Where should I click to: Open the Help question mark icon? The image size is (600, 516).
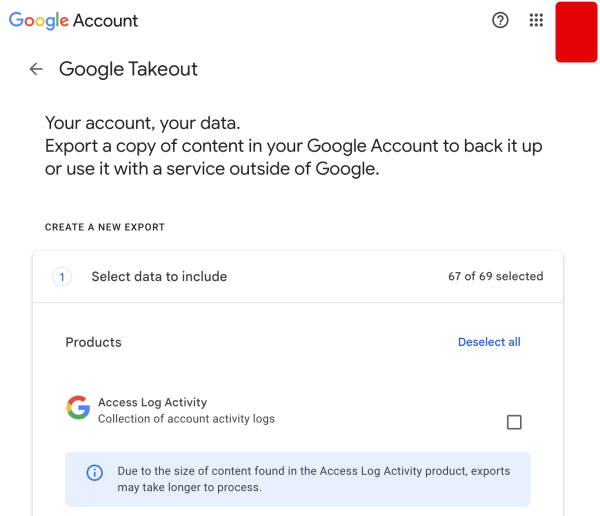click(501, 20)
